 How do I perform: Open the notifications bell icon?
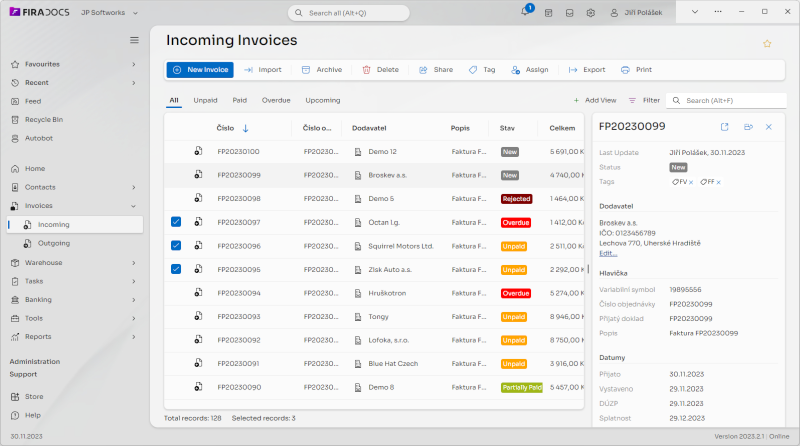[x=525, y=12]
